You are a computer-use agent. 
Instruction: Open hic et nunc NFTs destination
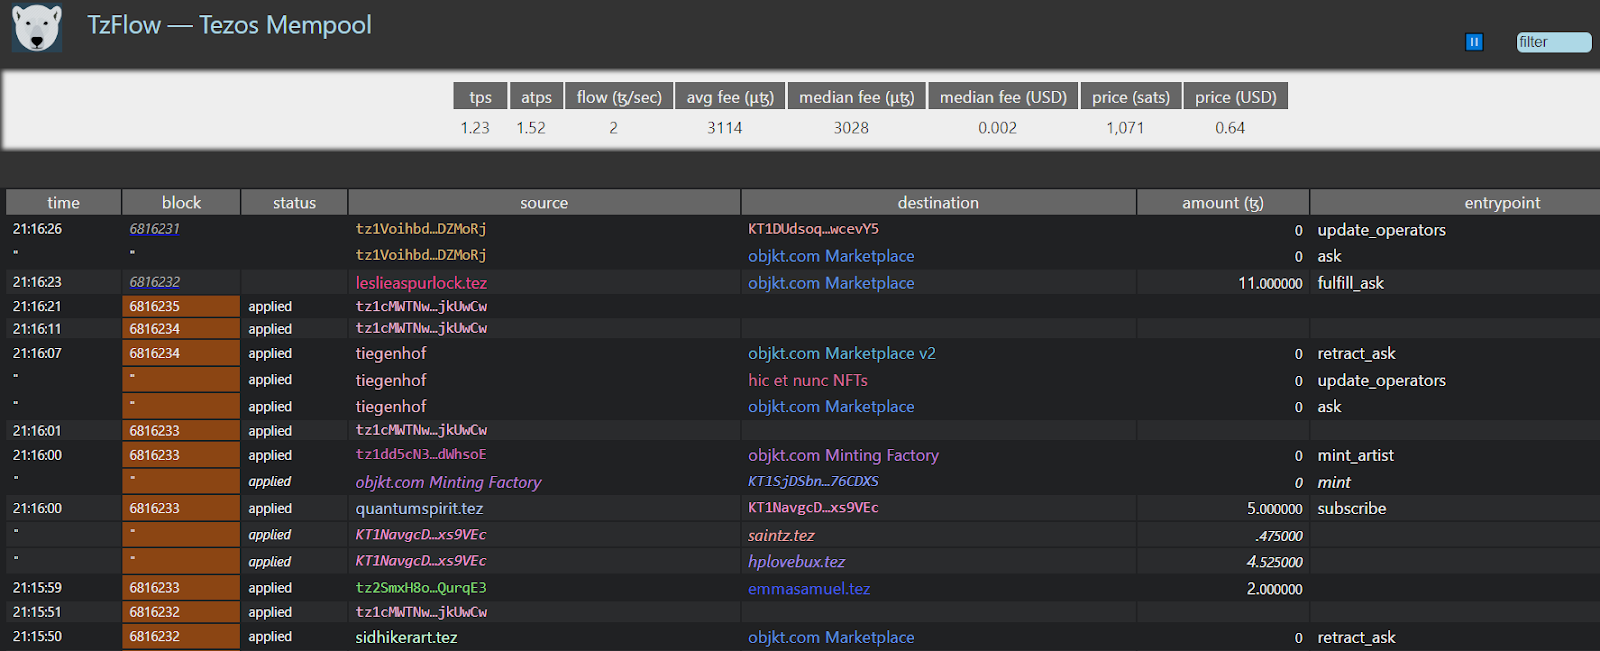[x=808, y=380]
